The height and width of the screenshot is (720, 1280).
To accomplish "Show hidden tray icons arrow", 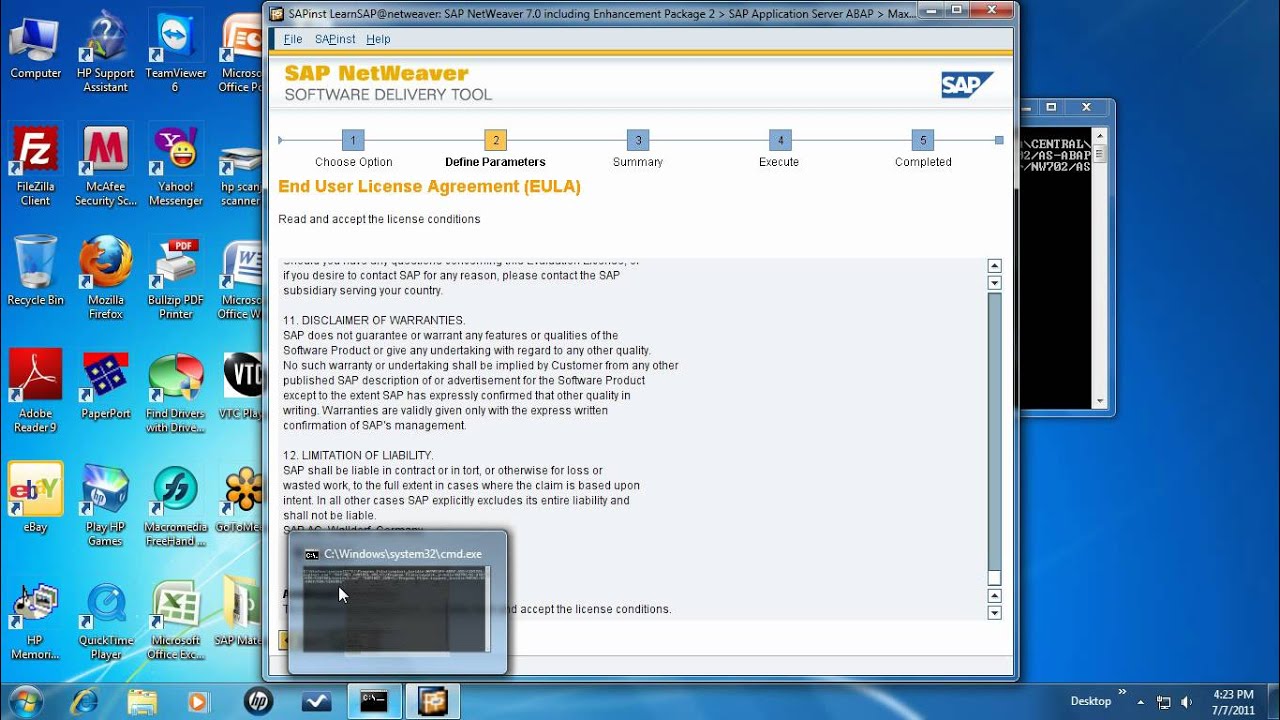I will tap(1141, 702).
